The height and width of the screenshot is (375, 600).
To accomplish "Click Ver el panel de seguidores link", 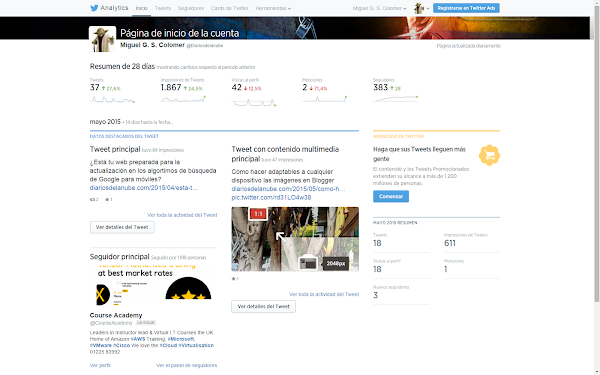I will tap(187, 365).
